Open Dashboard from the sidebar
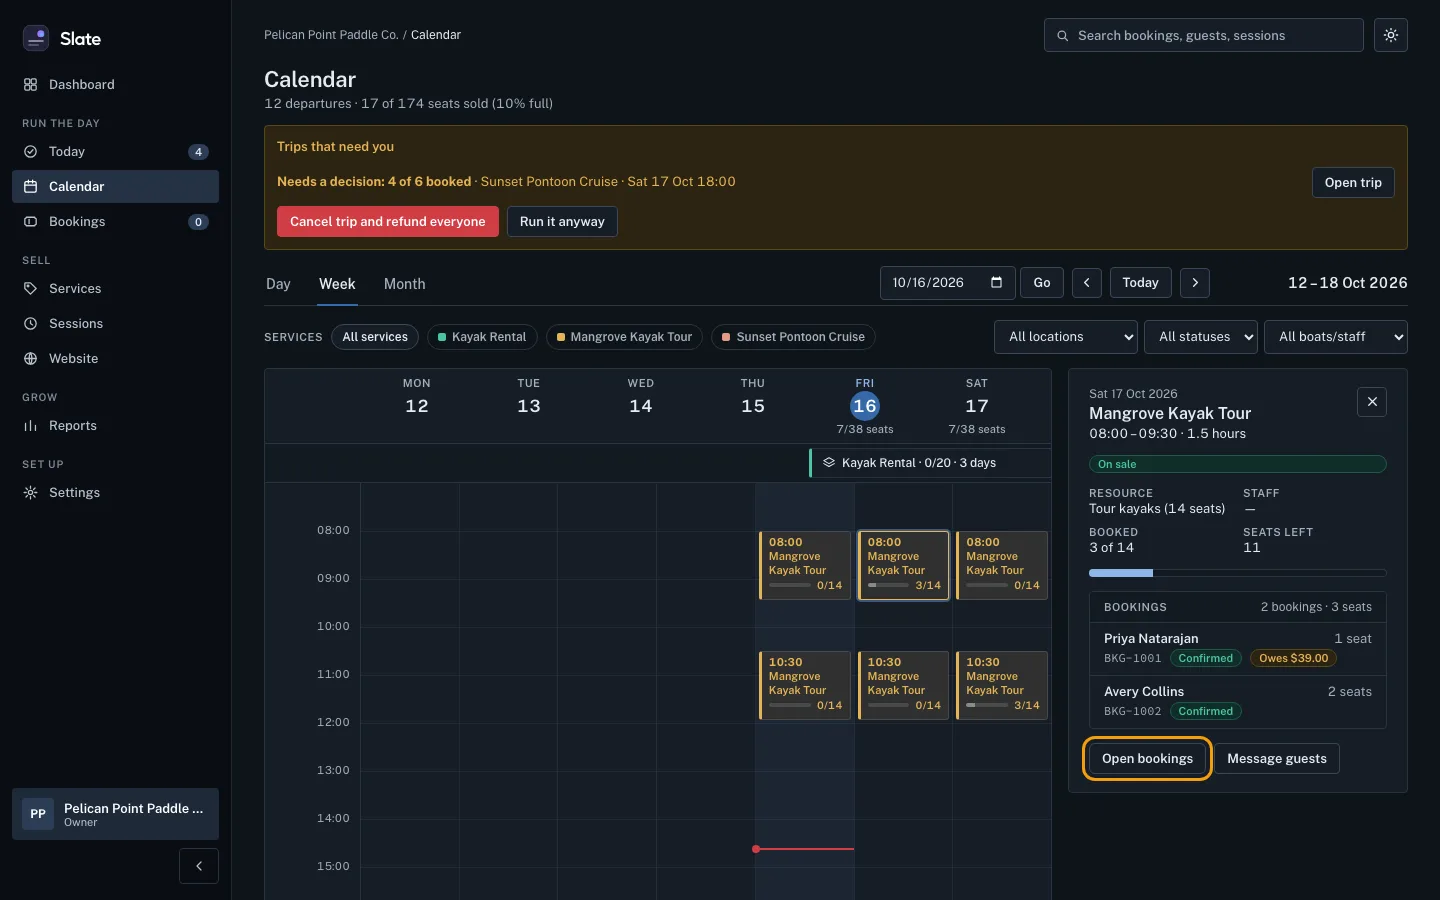 pos(115,85)
